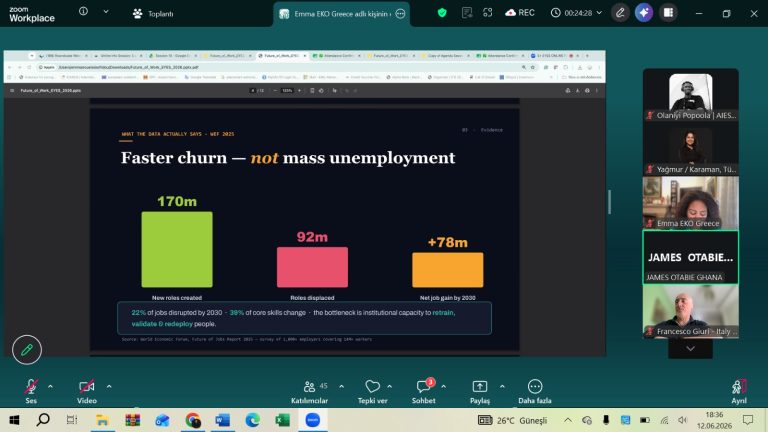Click PDF zoom in plus in shared screen
This screenshot has width=768, height=432.
click(299, 91)
